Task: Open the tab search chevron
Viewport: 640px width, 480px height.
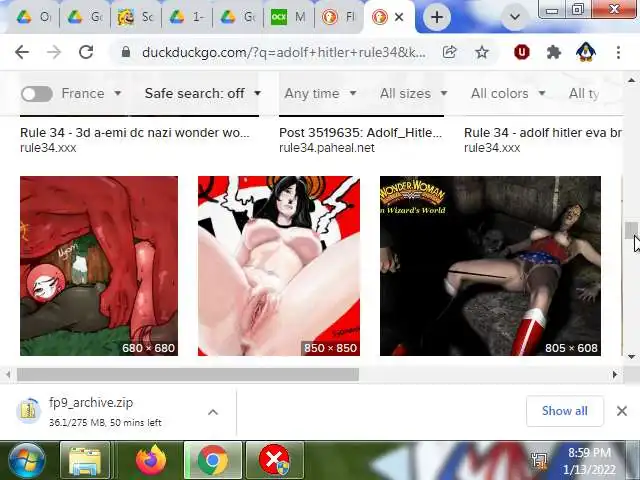Action: pyautogui.click(x=515, y=17)
